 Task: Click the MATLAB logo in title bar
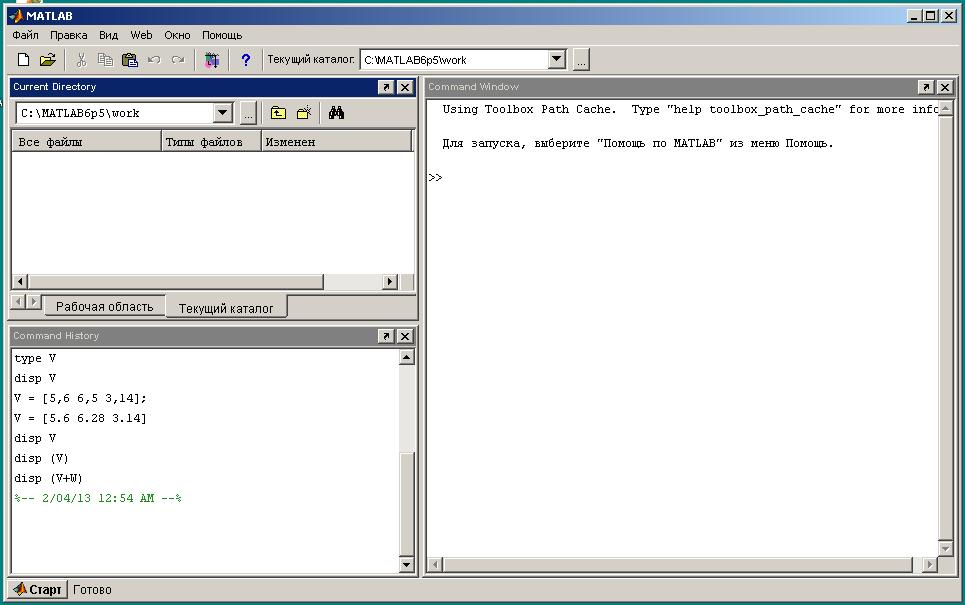pos(16,15)
